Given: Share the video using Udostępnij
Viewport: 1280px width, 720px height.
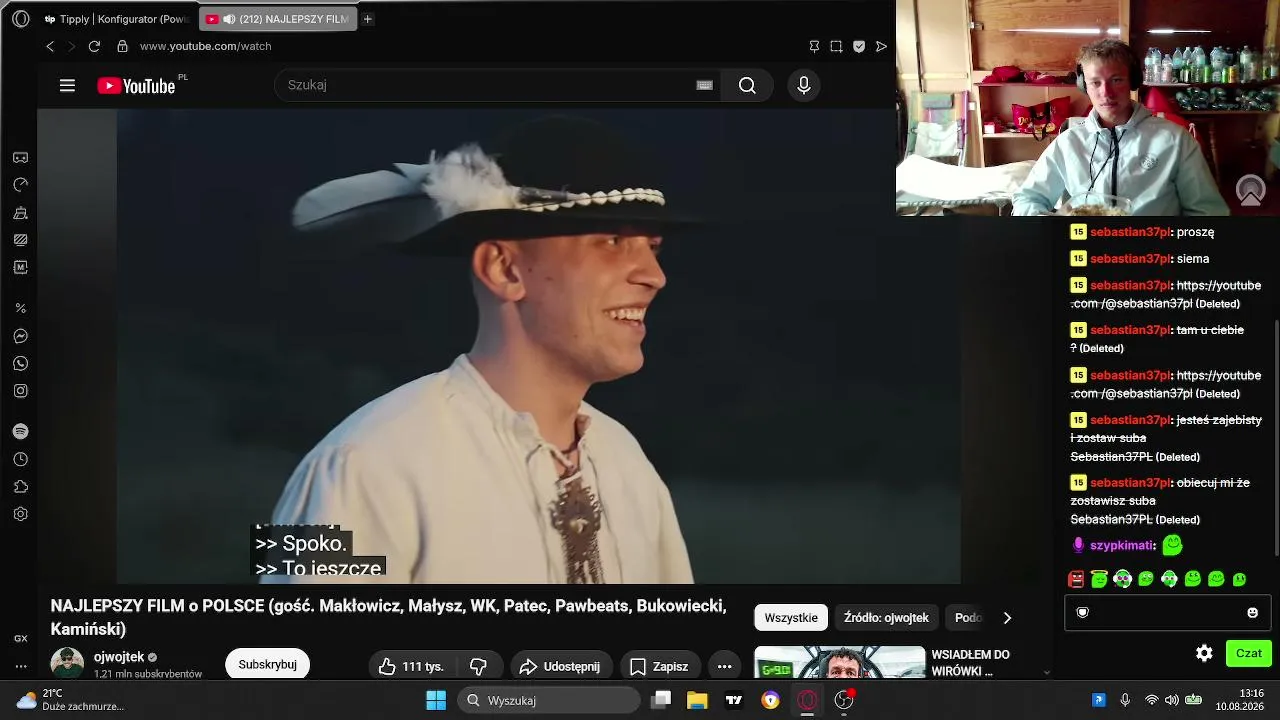Looking at the screenshot, I should [x=560, y=666].
